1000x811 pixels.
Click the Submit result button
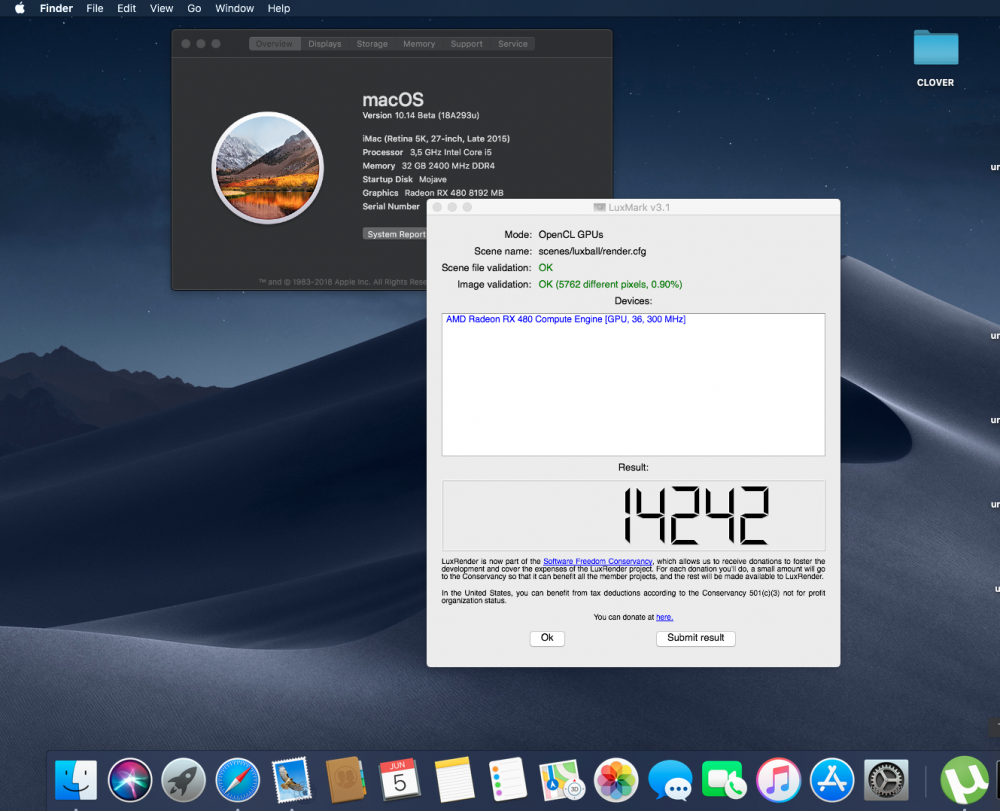coord(696,638)
